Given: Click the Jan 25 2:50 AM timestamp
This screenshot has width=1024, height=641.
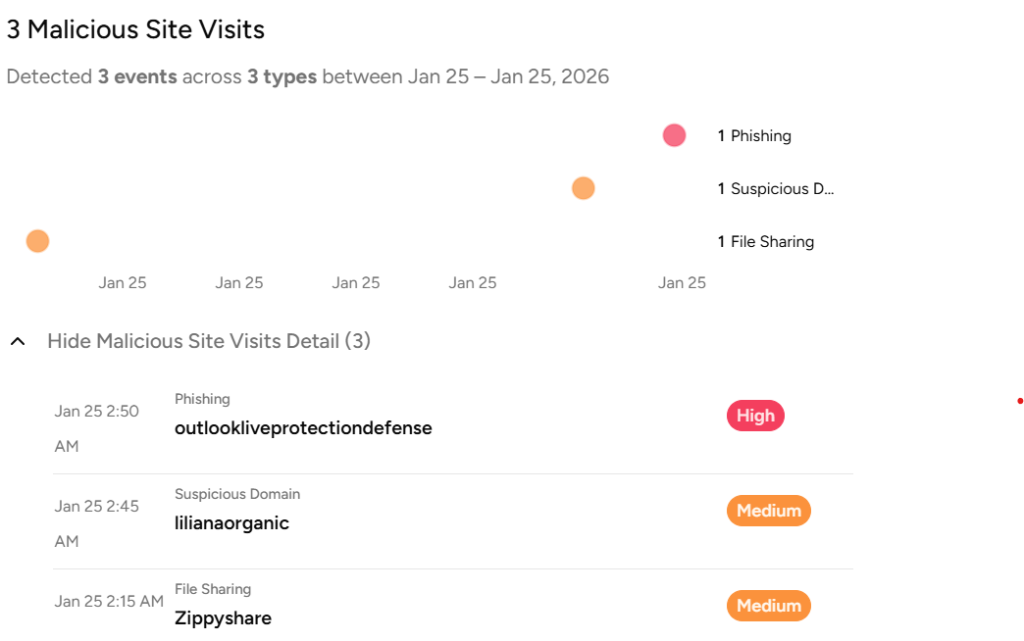Looking at the screenshot, I should (97, 428).
